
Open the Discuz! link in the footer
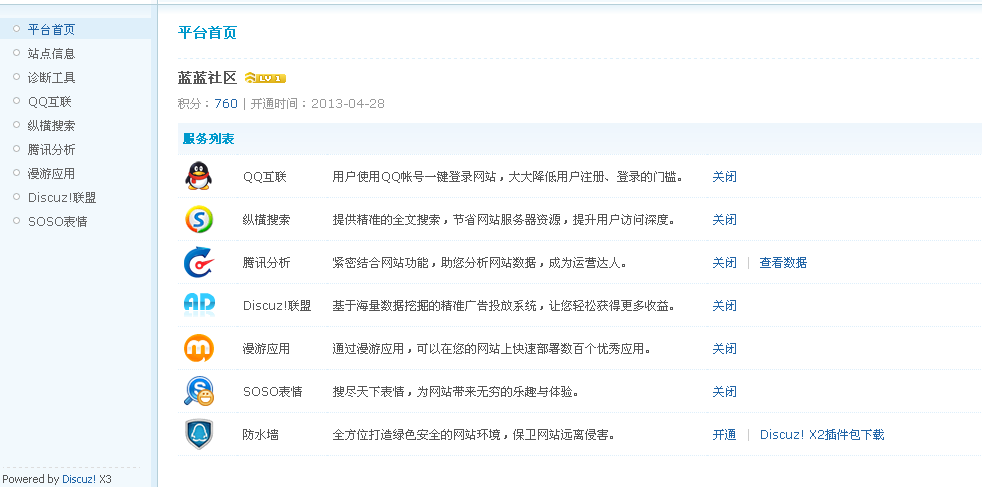pos(79,479)
